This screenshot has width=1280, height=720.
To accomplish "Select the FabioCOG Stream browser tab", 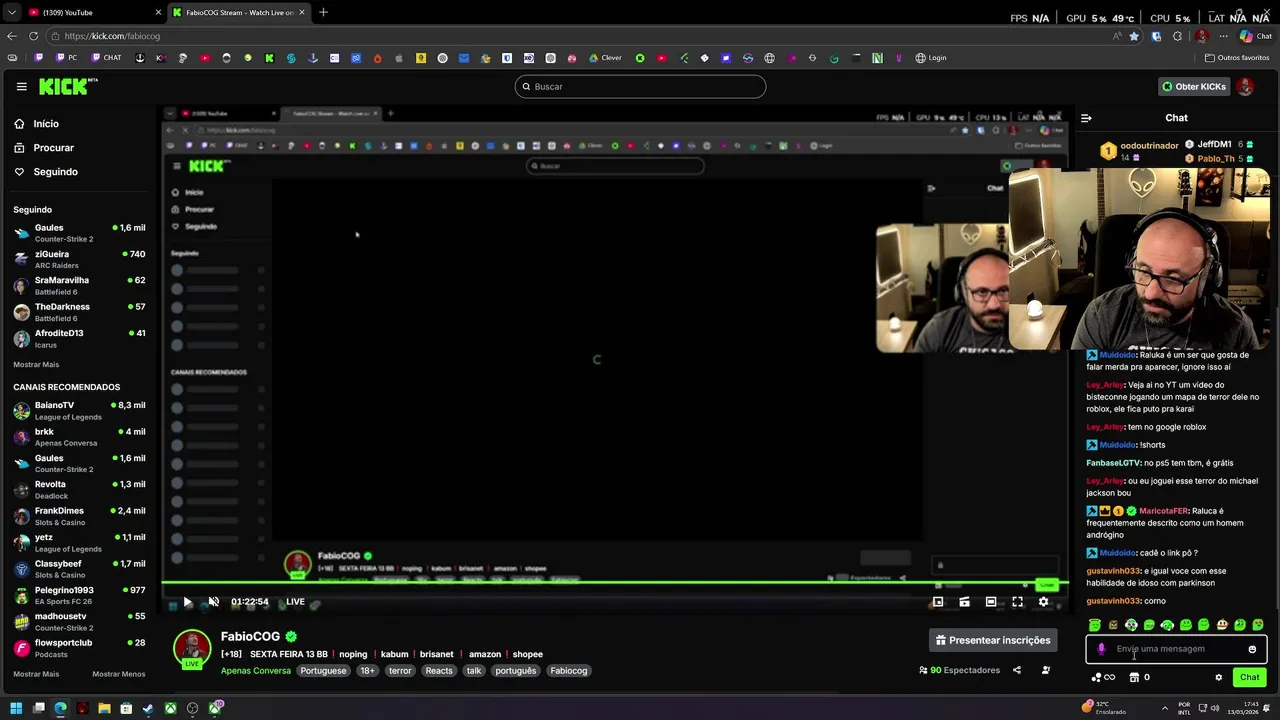I will click(238, 12).
